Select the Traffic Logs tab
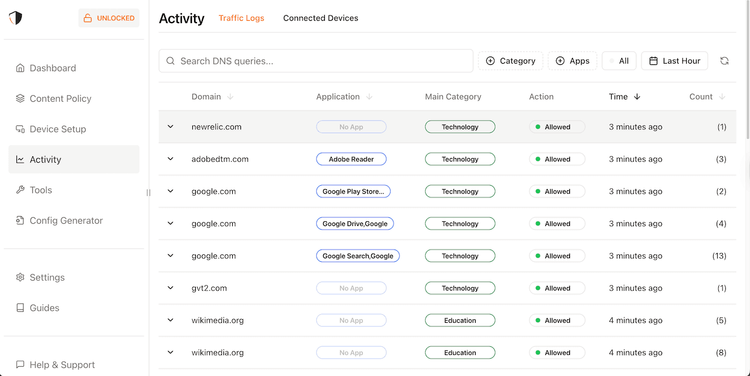This screenshot has width=750, height=376. pos(242,18)
